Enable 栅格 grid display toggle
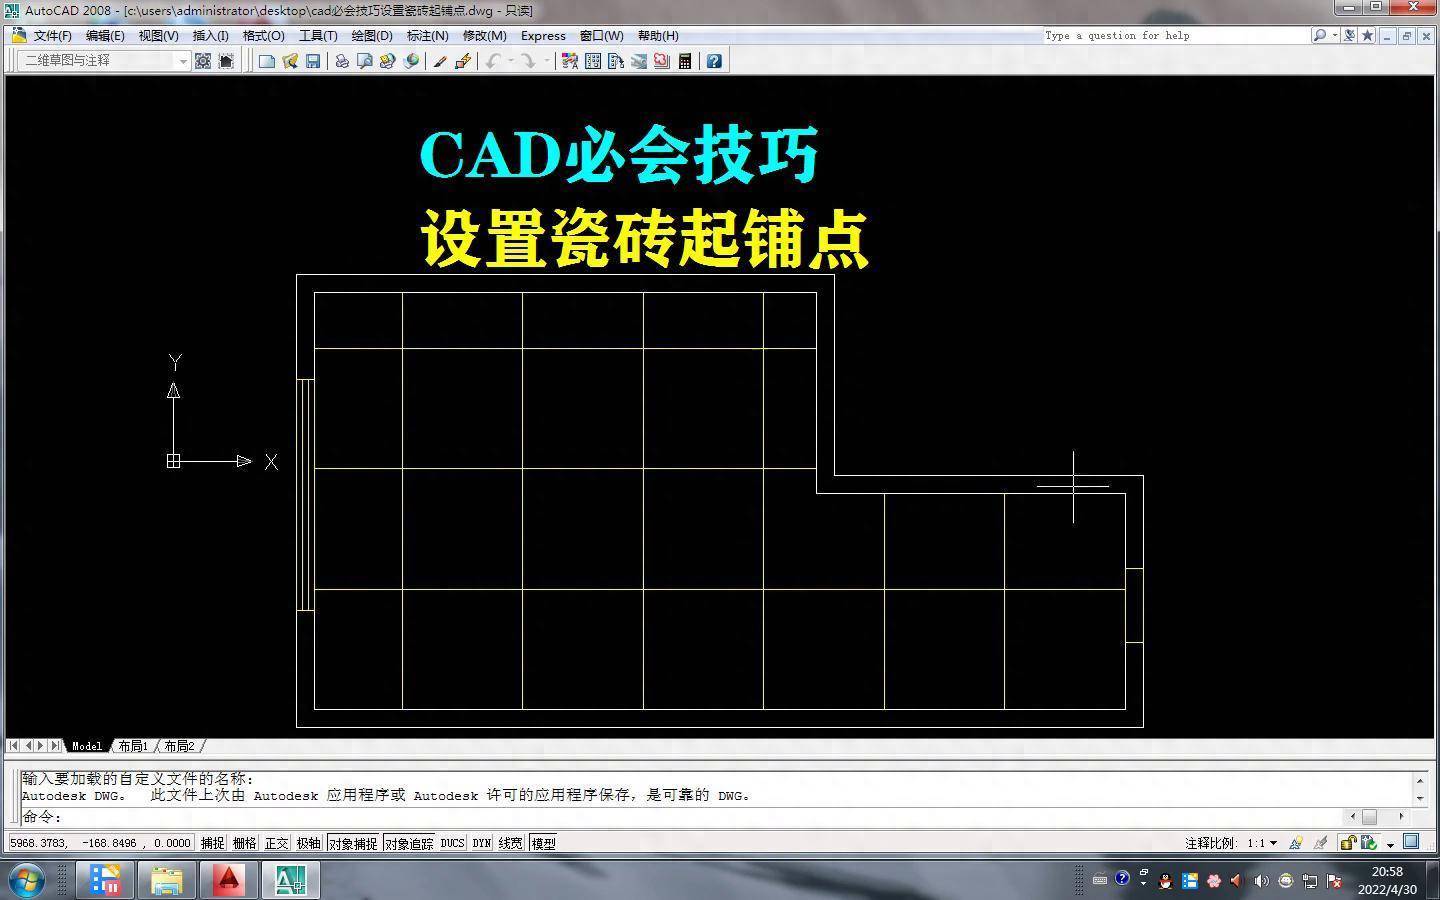The height and width of the screenshot is (900, 1440). [x=244, y=843]
